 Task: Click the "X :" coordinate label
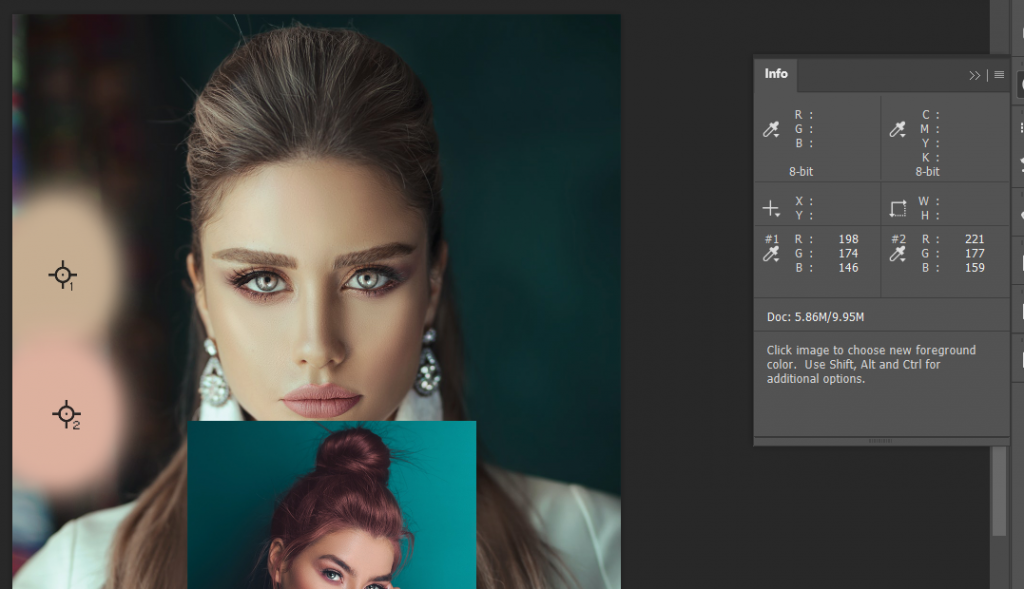804,201
